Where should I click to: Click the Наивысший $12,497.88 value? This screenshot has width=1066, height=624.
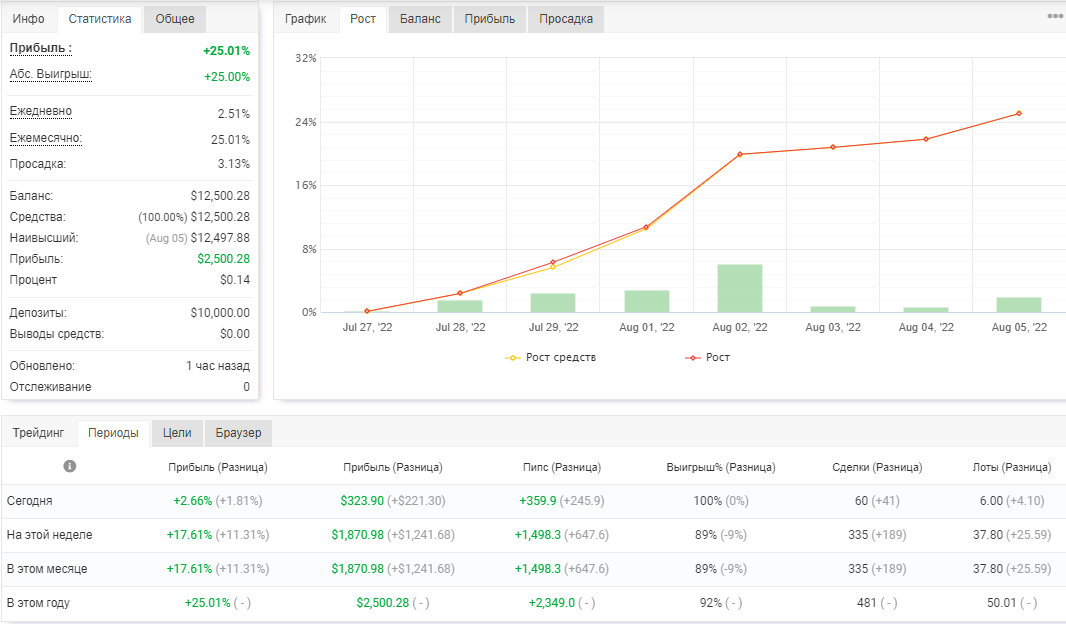tap(220, 238)
